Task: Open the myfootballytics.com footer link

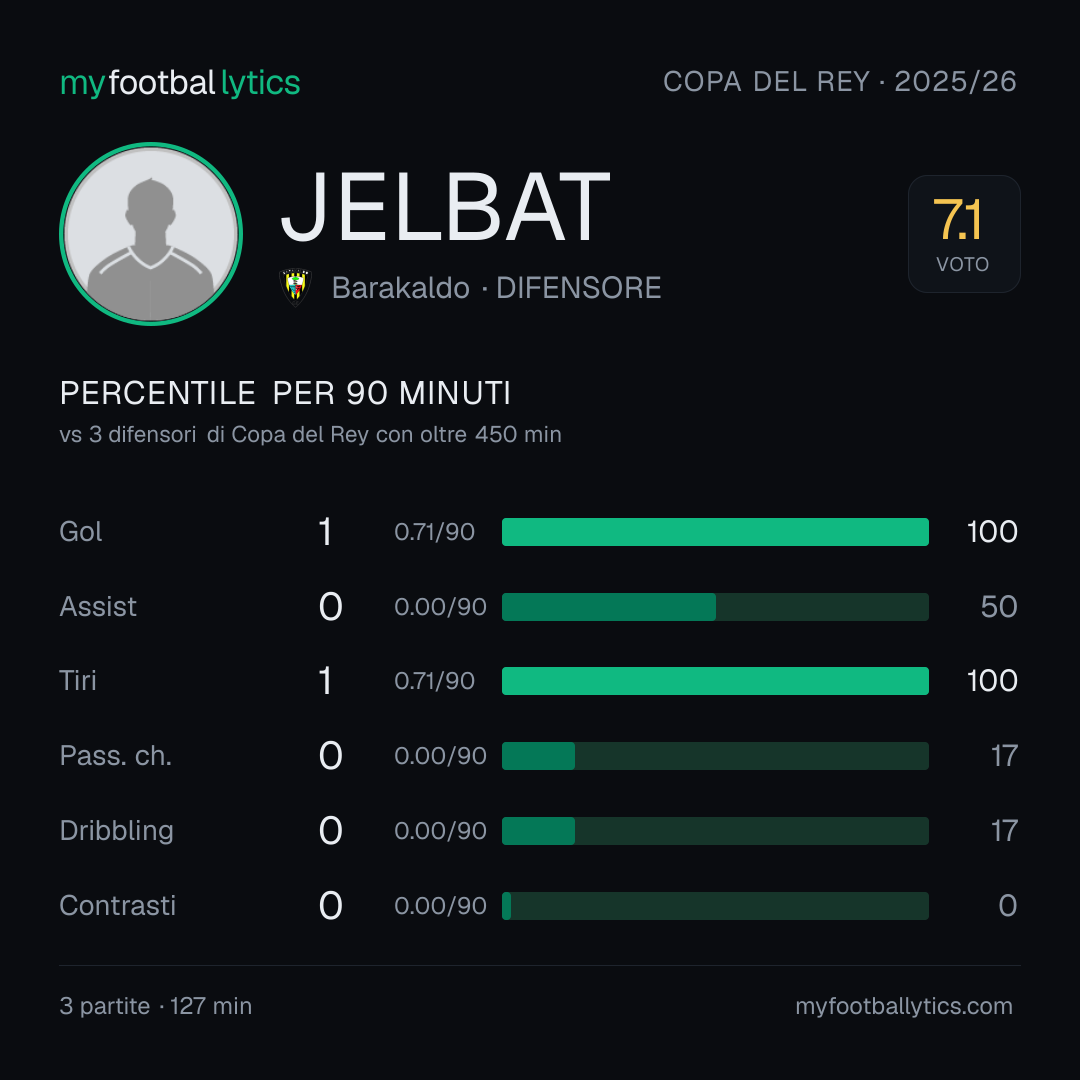Action: [x=904, y=1006]
